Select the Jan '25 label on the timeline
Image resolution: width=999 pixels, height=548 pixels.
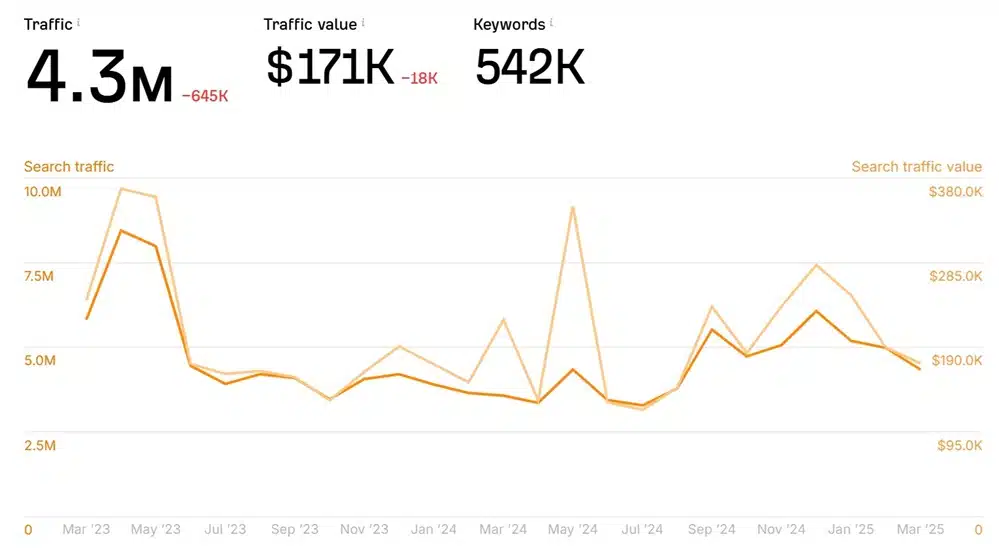851,529
